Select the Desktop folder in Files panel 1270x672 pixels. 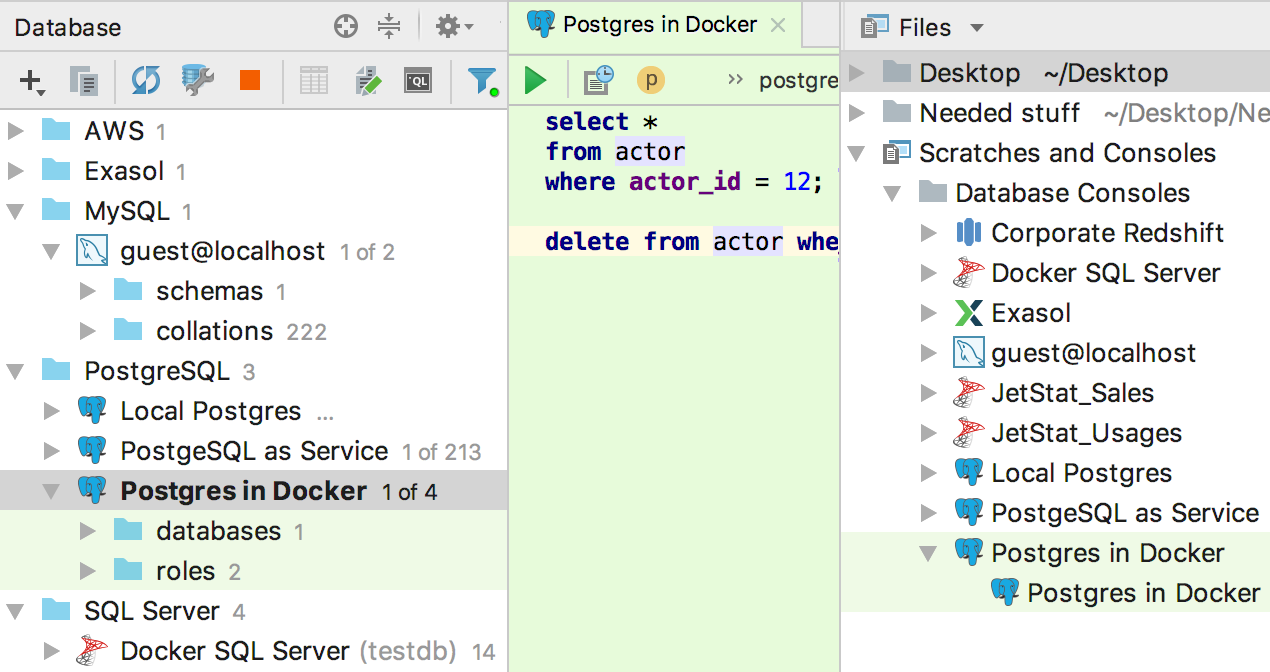(1056, 73)
